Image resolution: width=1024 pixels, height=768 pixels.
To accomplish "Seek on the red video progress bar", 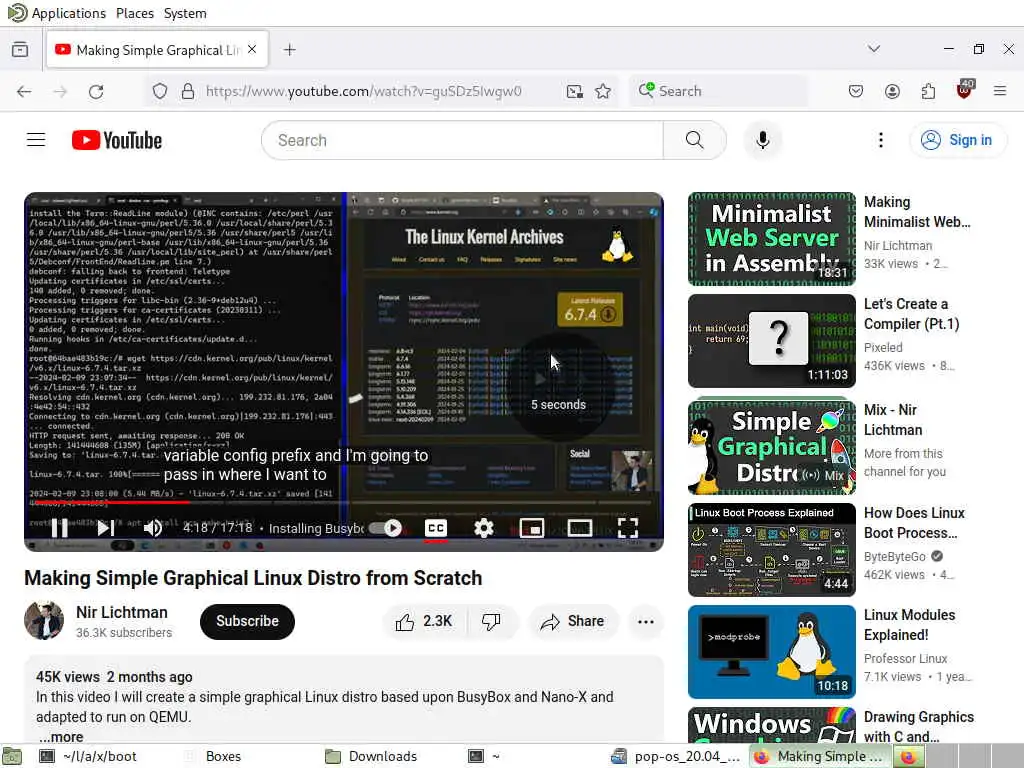I will point(344,502).
